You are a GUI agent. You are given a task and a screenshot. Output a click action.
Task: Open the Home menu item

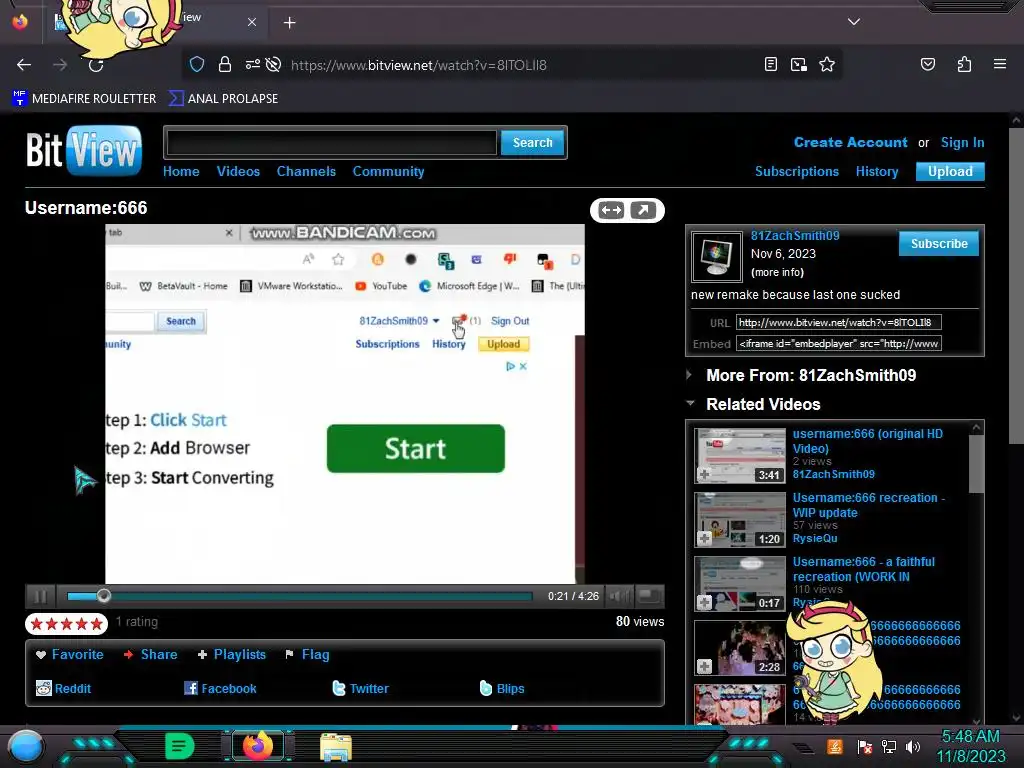point(181,171)
